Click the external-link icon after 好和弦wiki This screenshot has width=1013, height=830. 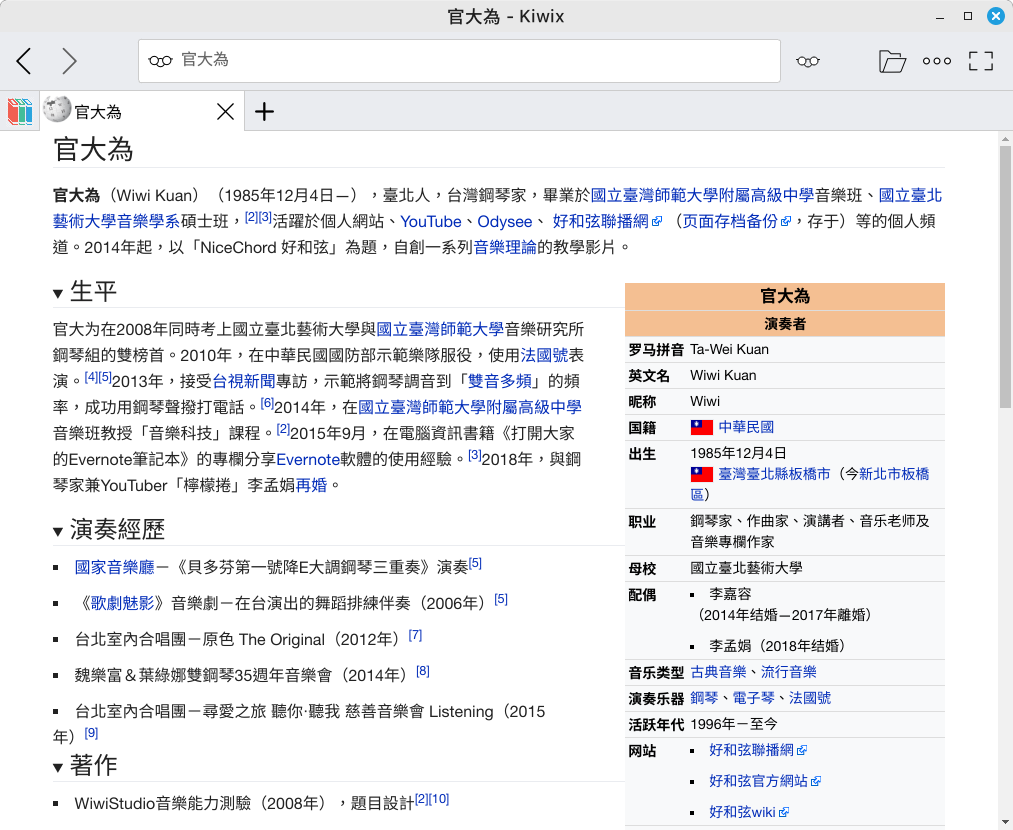[784, 813]
